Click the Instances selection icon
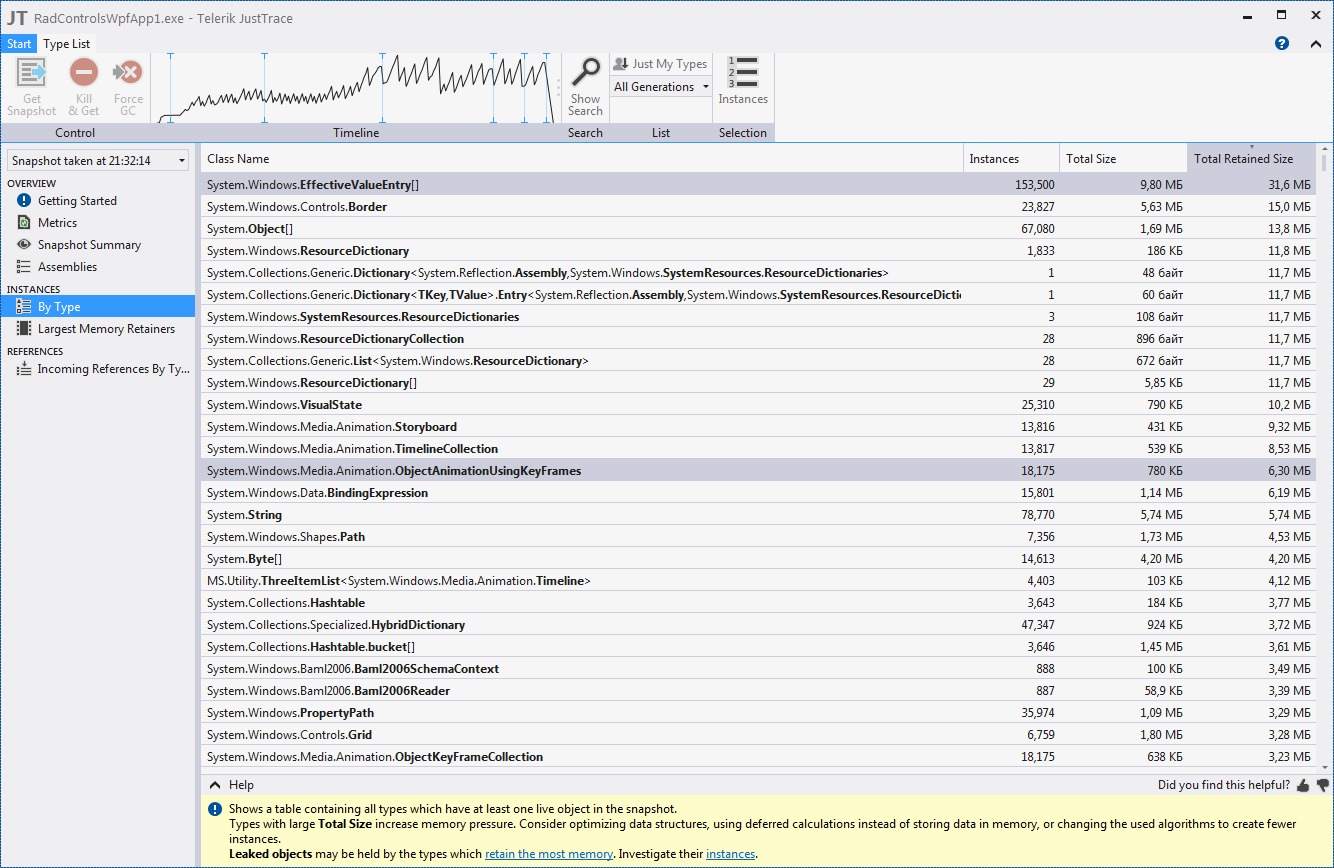The height and width of the screenshot is (868, 1334). [x=743, y=74]
